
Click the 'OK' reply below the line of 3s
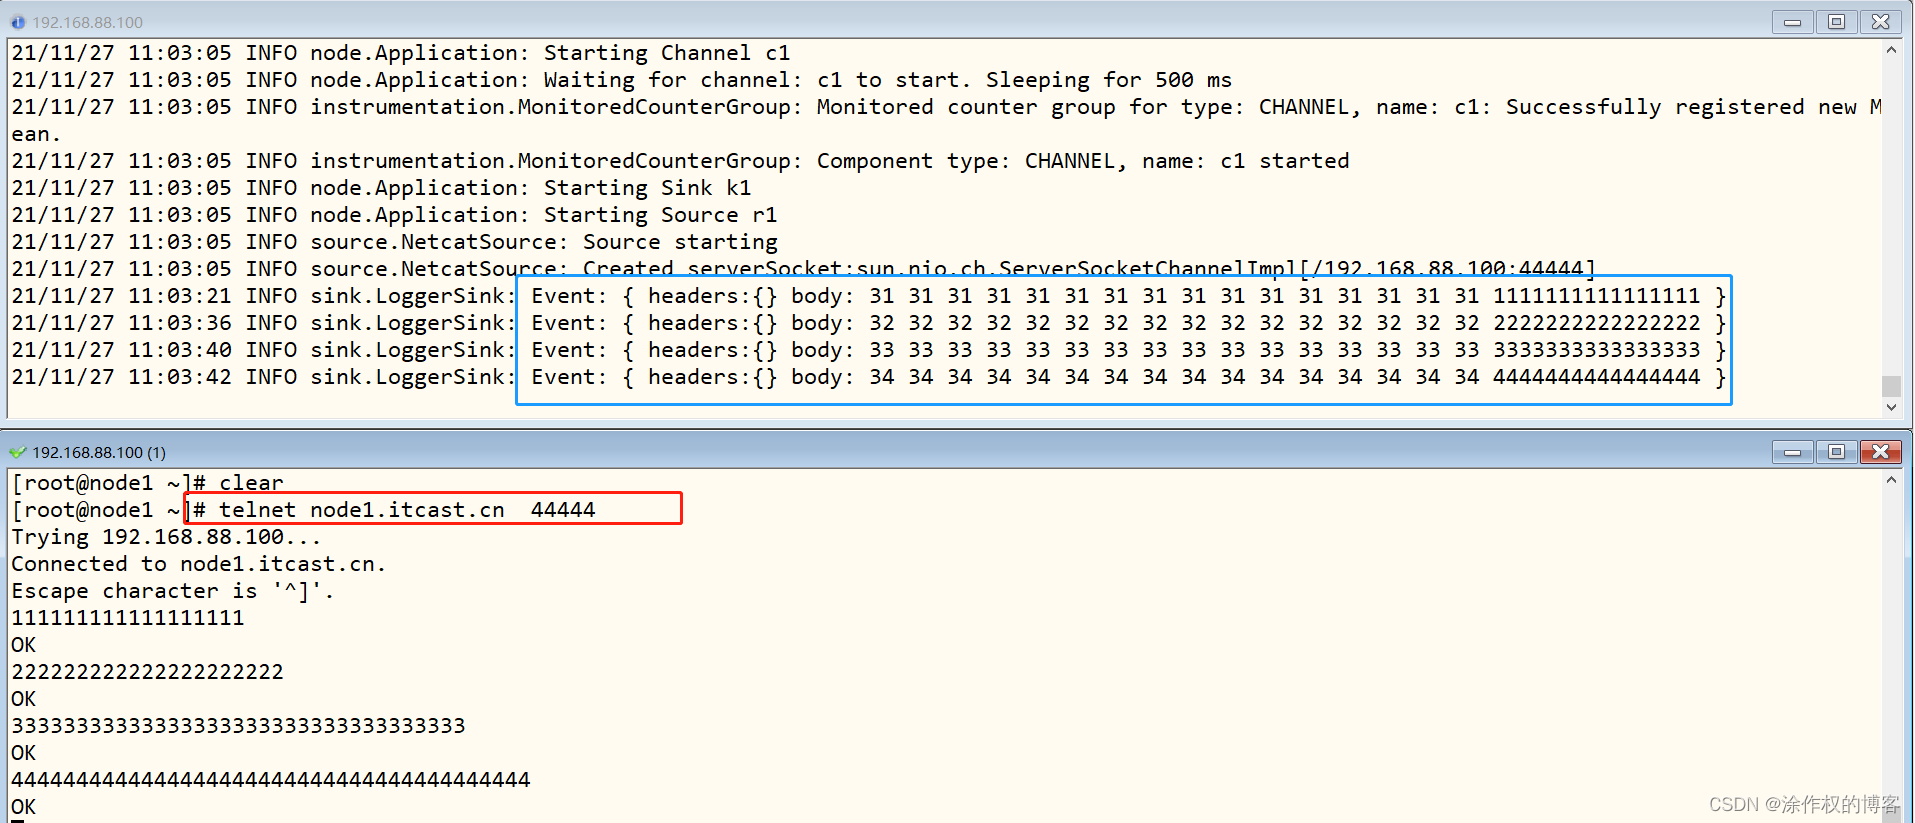(x=23, y=753)
